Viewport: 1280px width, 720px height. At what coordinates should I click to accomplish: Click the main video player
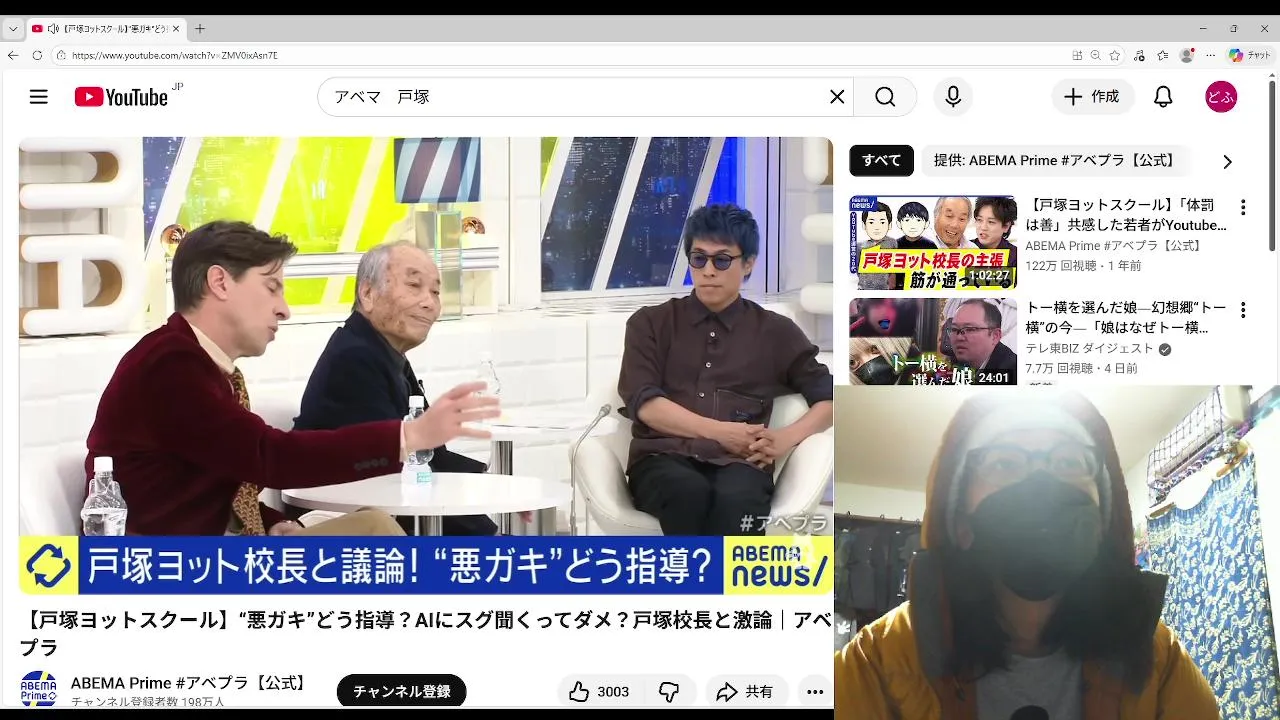[x=425, y=366]
